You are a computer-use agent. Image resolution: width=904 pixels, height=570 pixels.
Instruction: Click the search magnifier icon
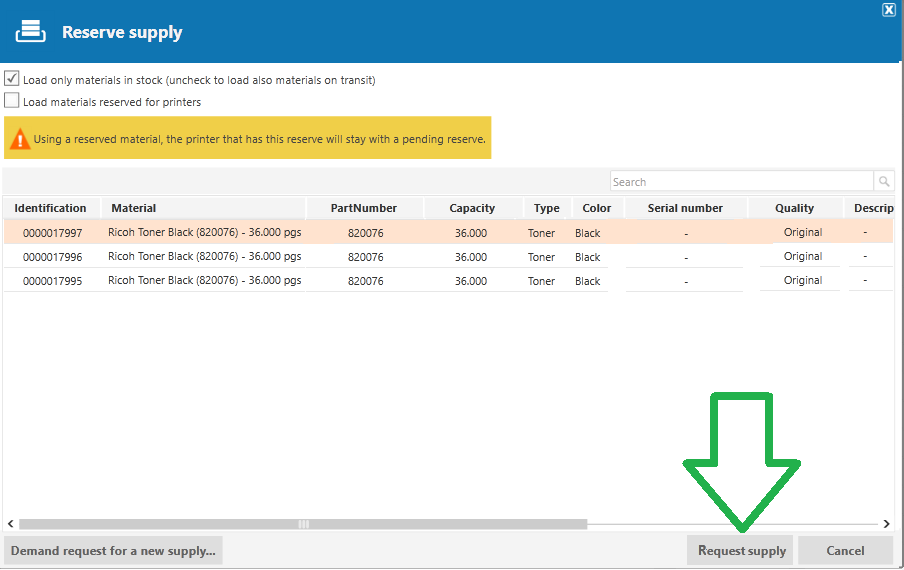tap(884, 182)
